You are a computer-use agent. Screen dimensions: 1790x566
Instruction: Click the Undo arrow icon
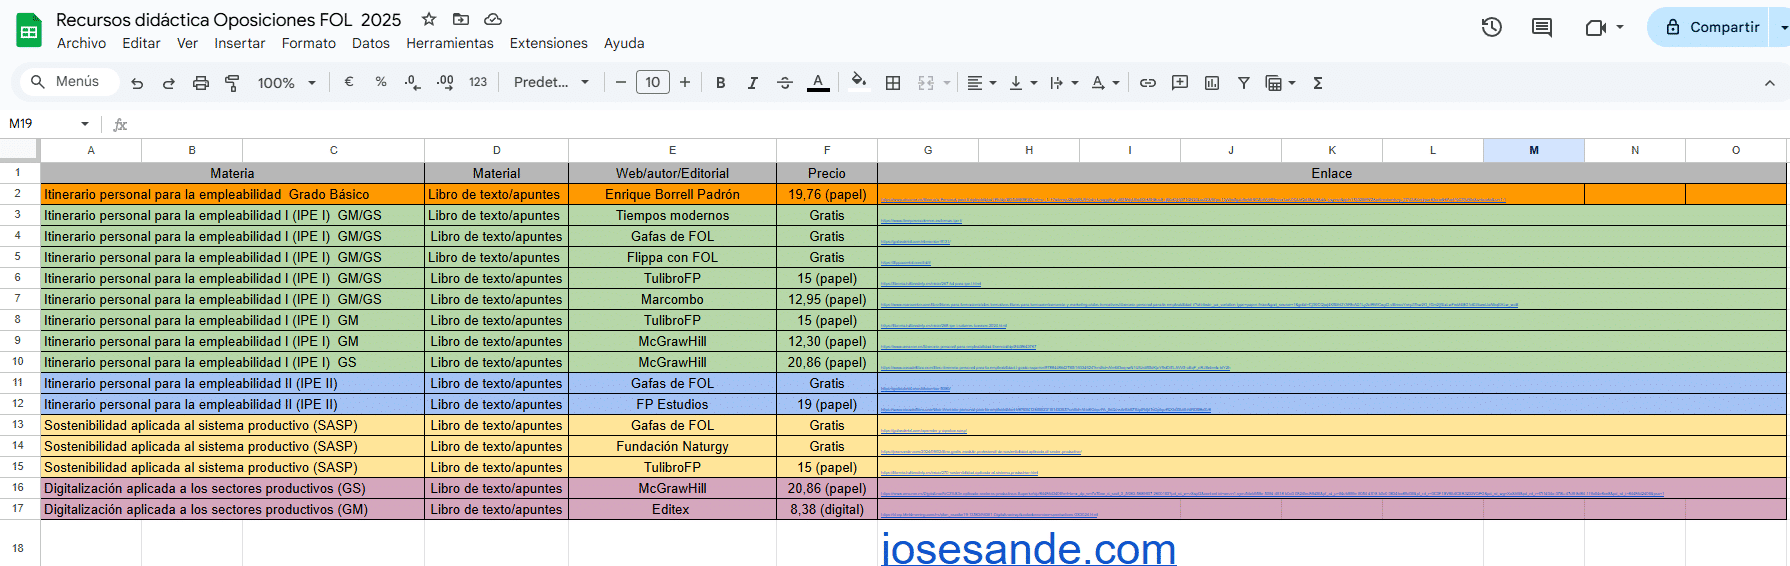(137, 83)
